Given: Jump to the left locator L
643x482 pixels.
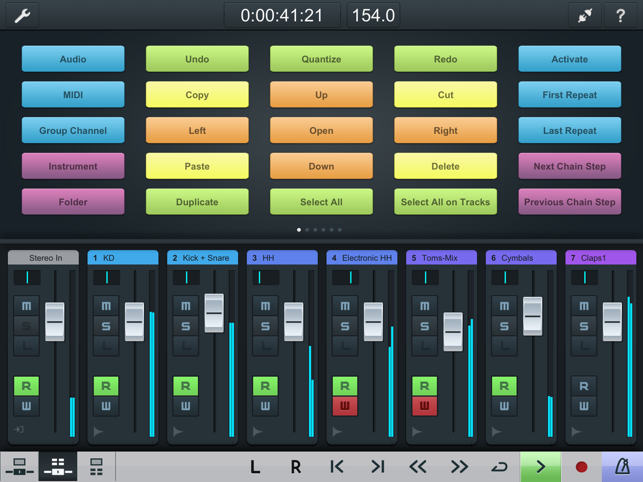Looking at the screenshot, I should 255,466.
